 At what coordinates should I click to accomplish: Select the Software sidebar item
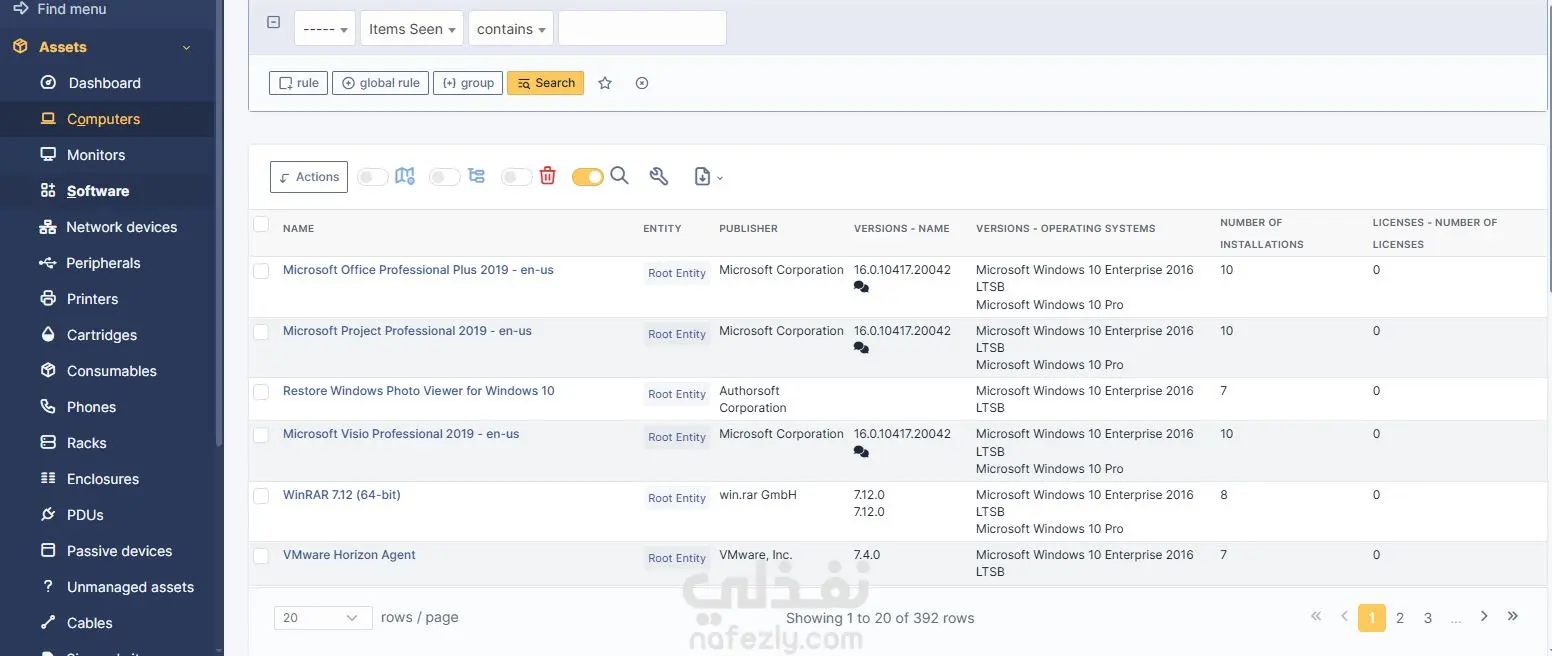click(97, 191)
